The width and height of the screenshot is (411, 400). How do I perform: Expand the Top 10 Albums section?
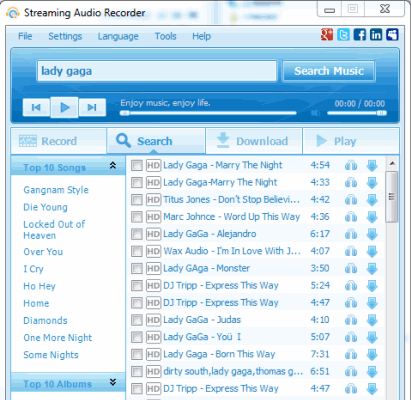point(113,382)
